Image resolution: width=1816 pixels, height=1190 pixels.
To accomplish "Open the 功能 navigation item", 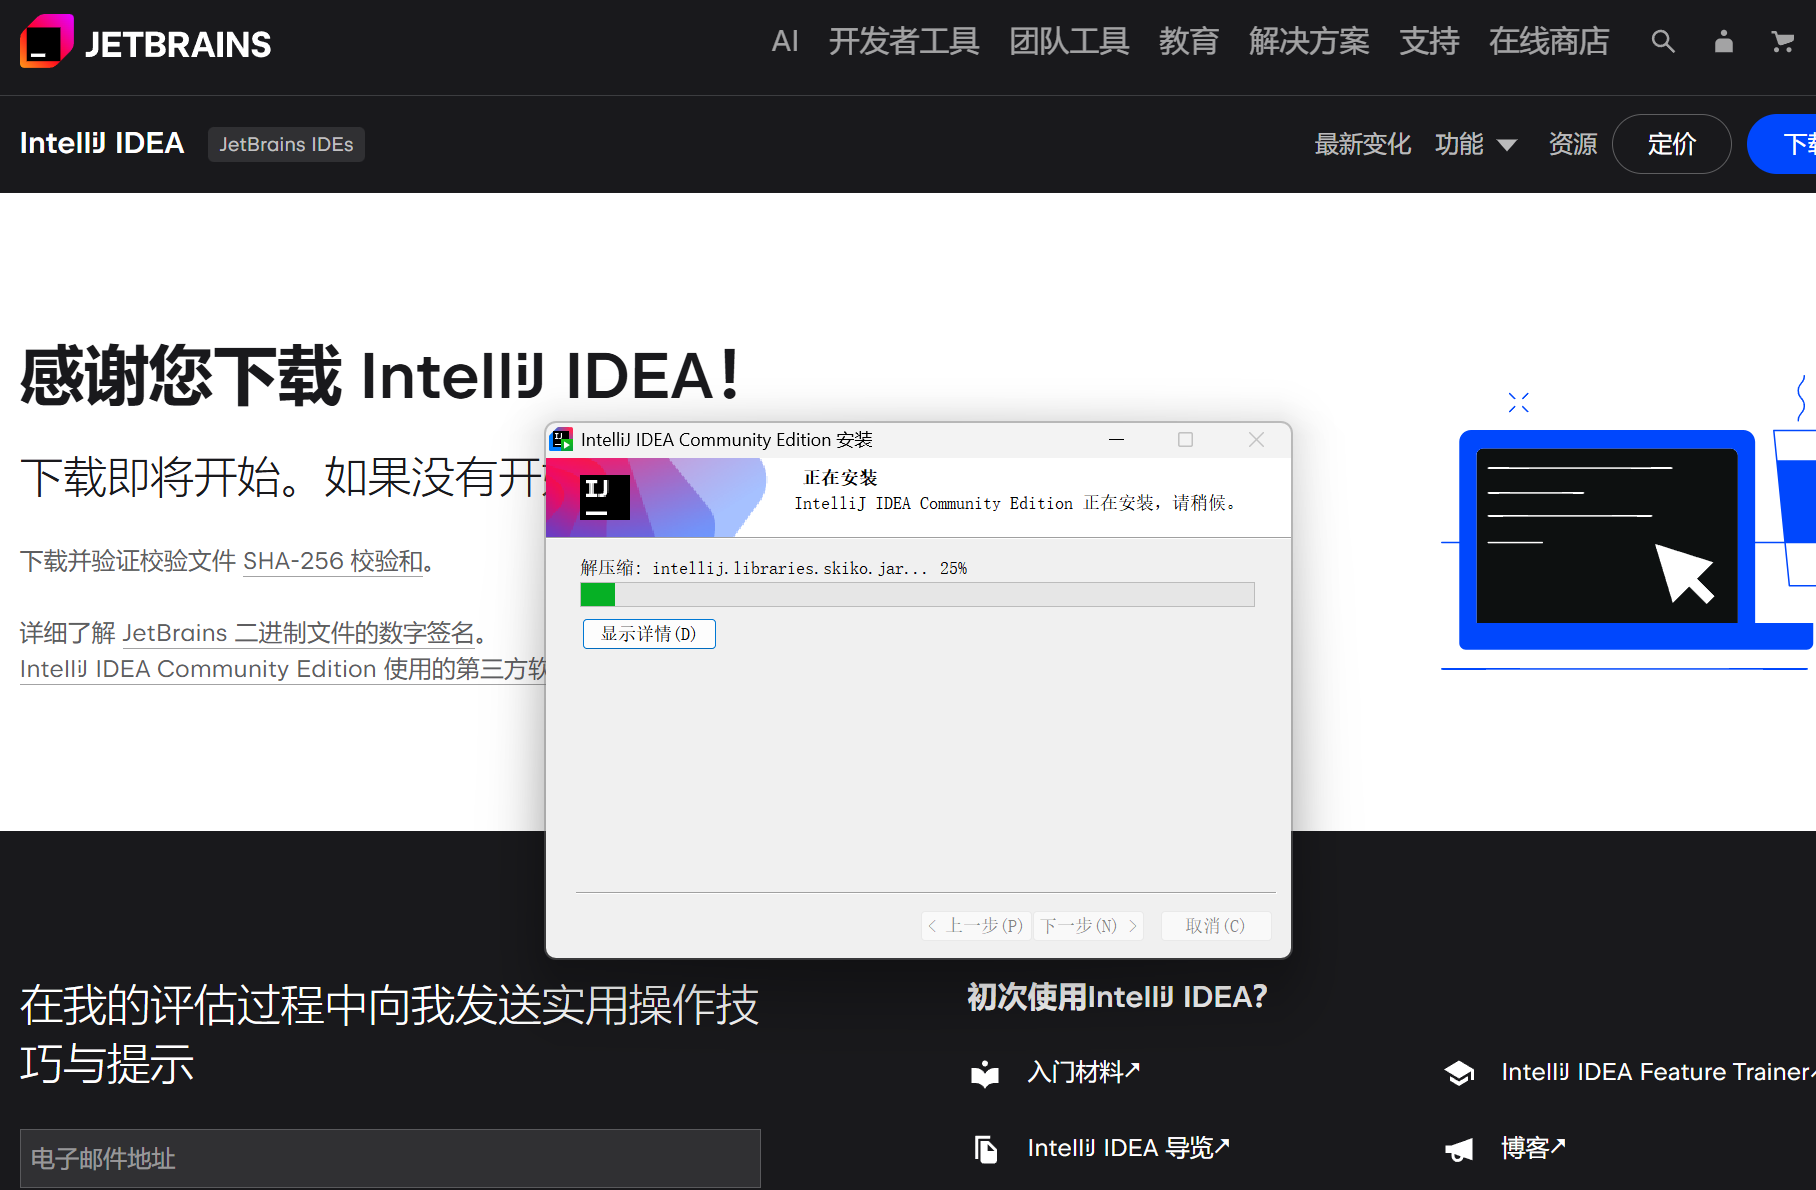I will 1459,144.
